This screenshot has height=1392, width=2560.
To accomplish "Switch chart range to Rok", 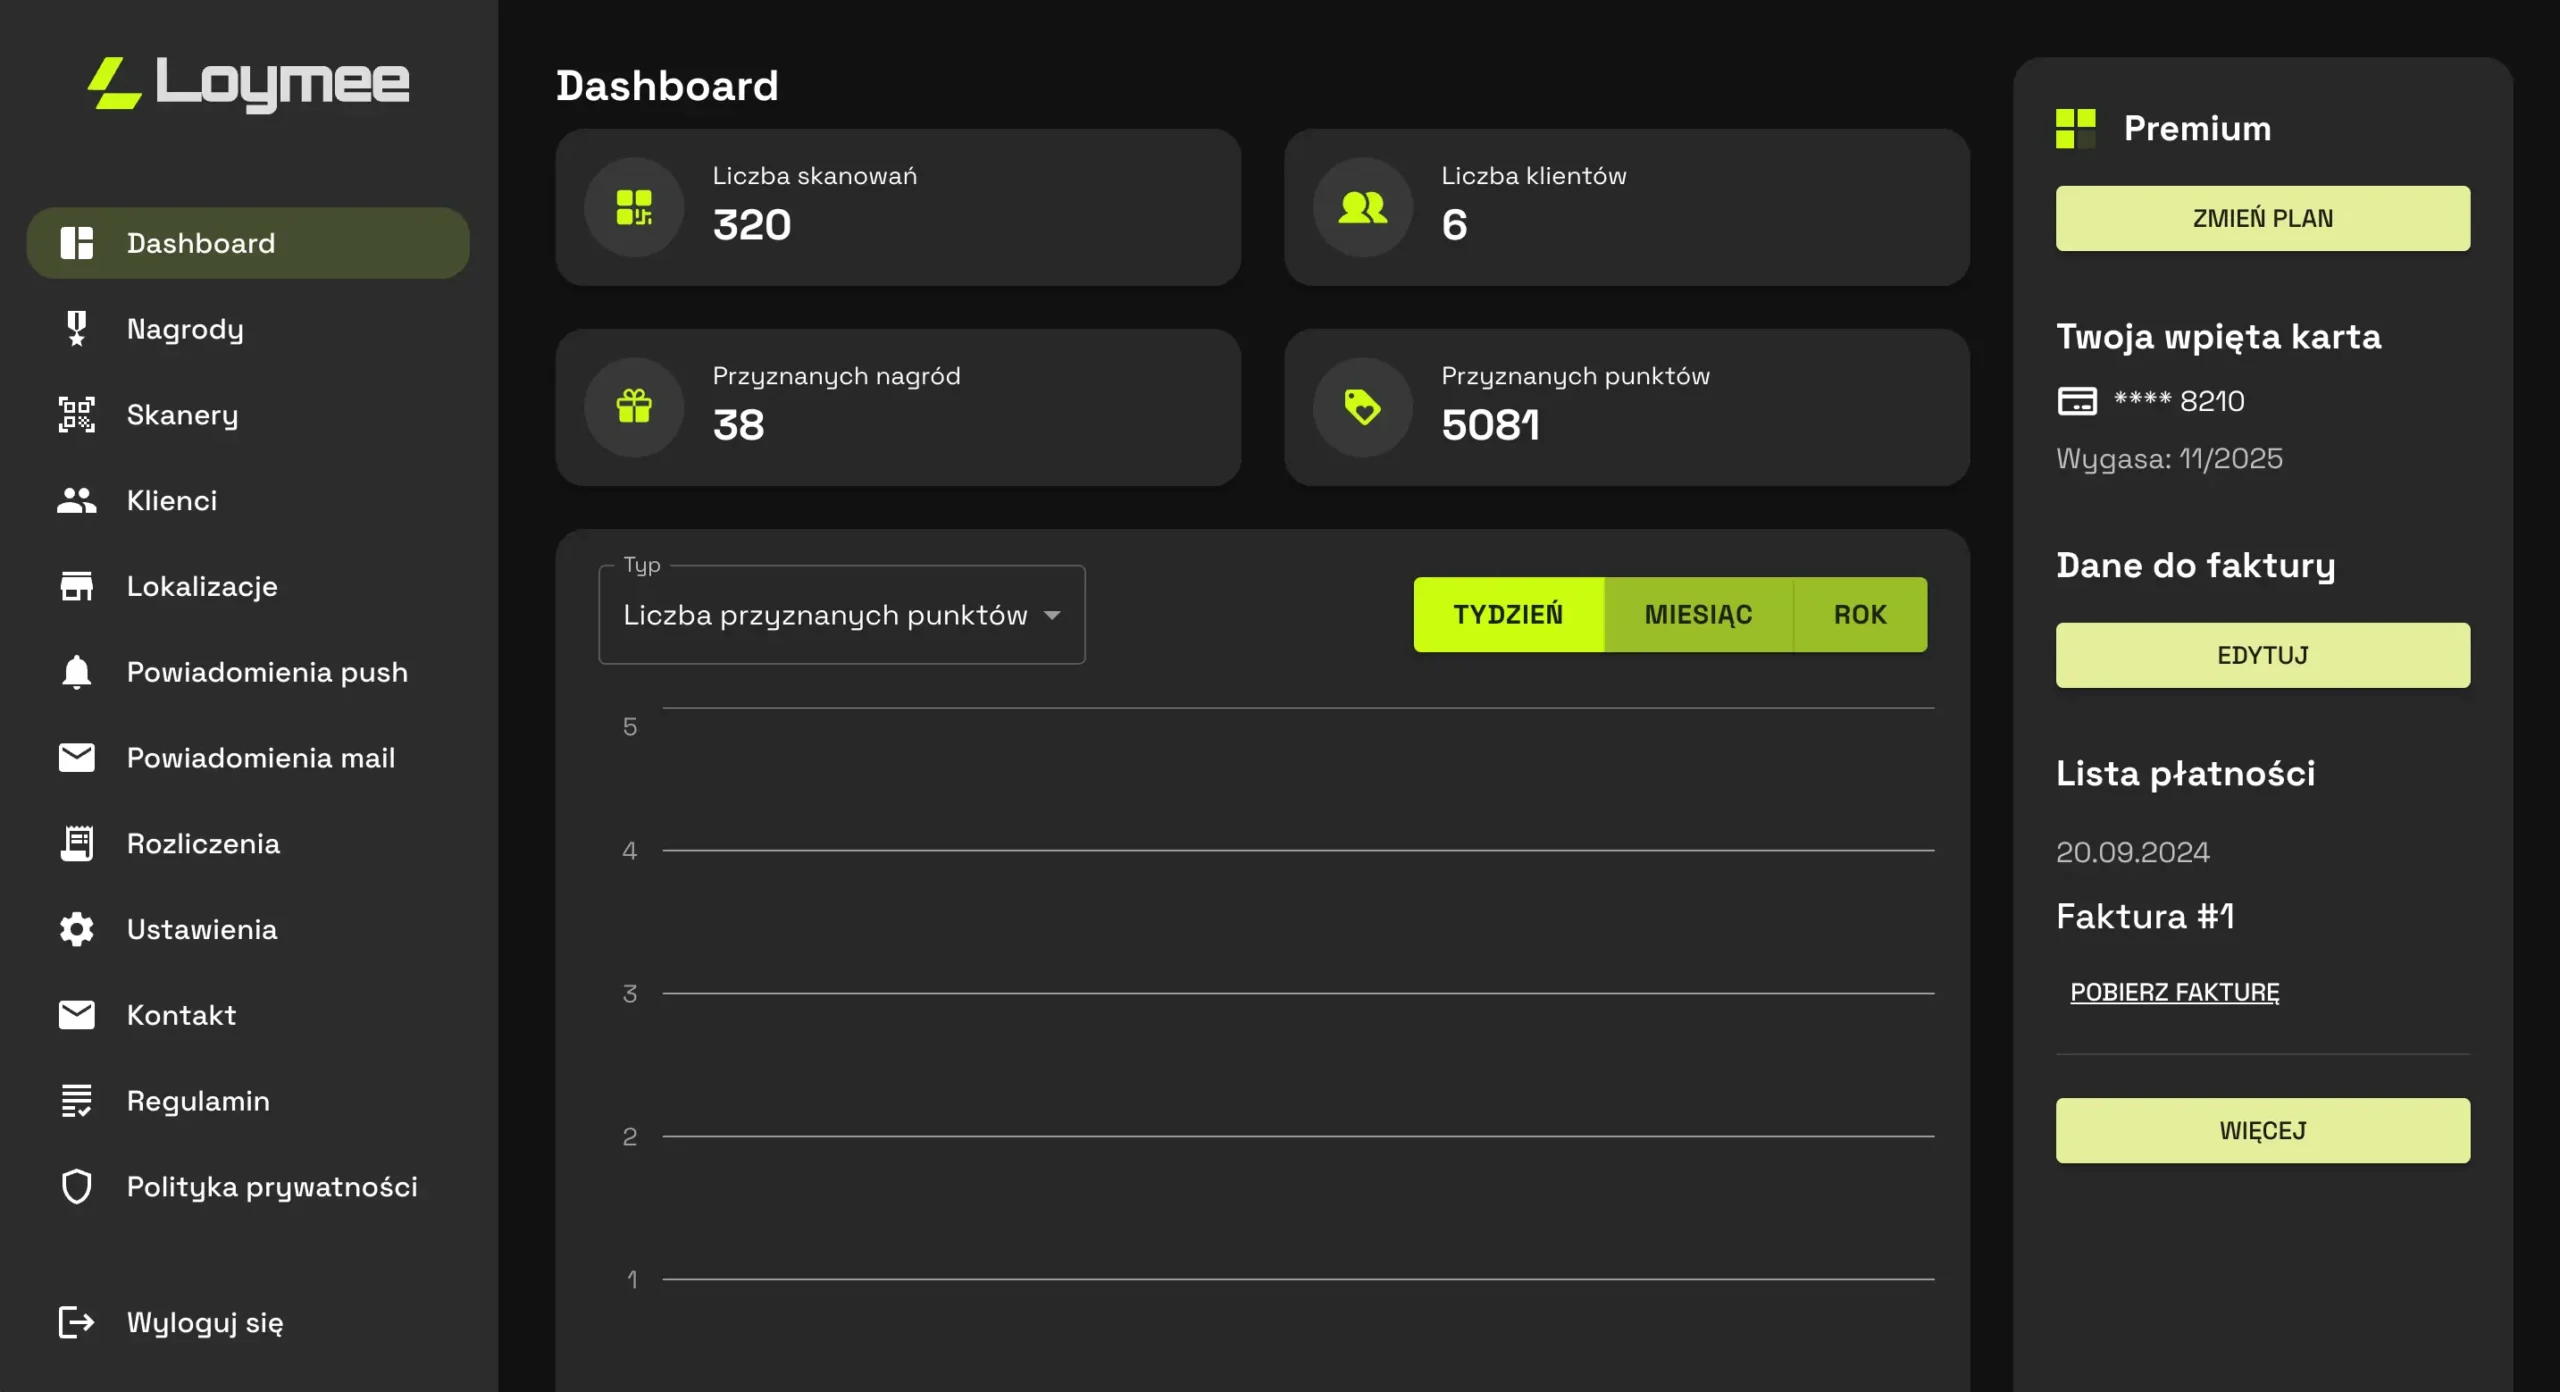I will 1859,614.
